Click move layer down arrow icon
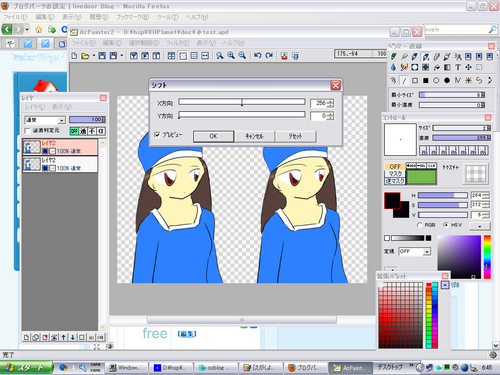The width and height of the screenshot is (500, 375). pos(73,337)
